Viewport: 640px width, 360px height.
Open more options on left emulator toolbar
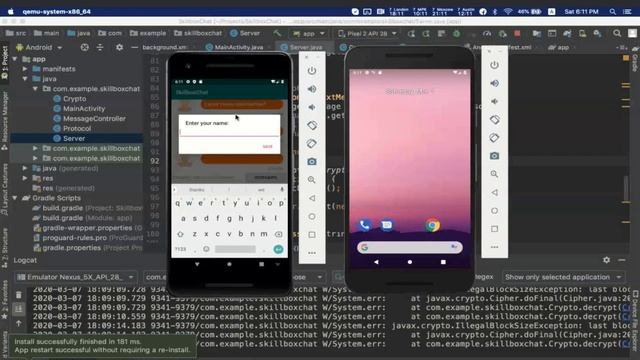(312, 253)
